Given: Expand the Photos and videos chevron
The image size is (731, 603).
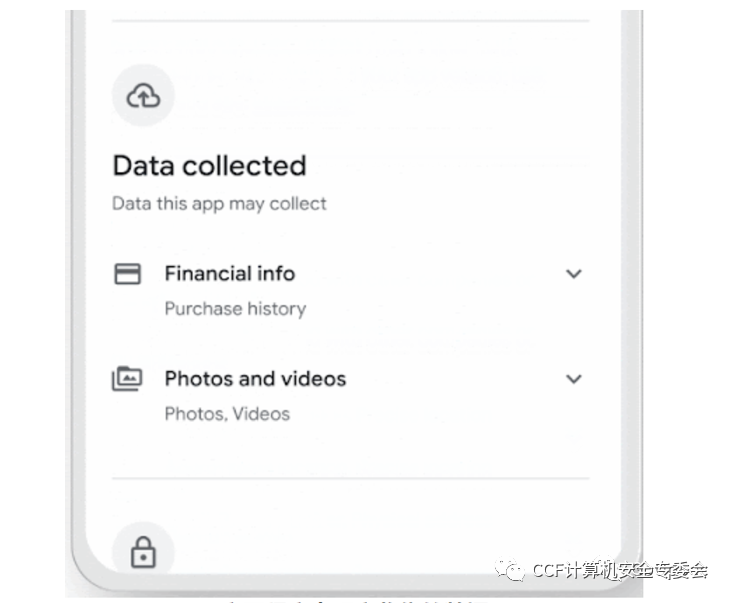Looking at the screenshot, I should click(573, 379).
